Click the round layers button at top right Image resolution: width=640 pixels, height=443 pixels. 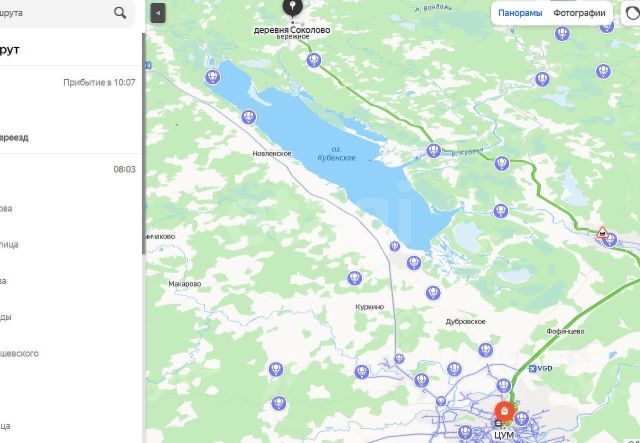click(632, 13)
